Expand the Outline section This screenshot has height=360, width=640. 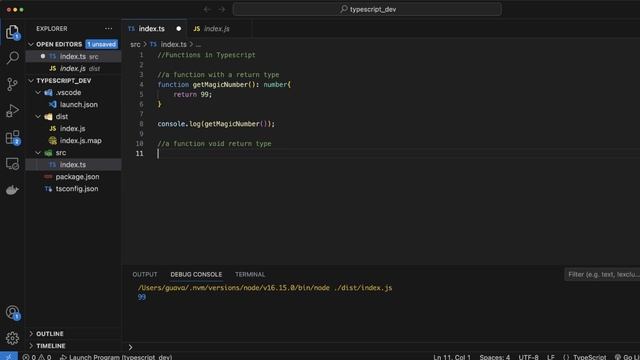click(x=31, y=334)
